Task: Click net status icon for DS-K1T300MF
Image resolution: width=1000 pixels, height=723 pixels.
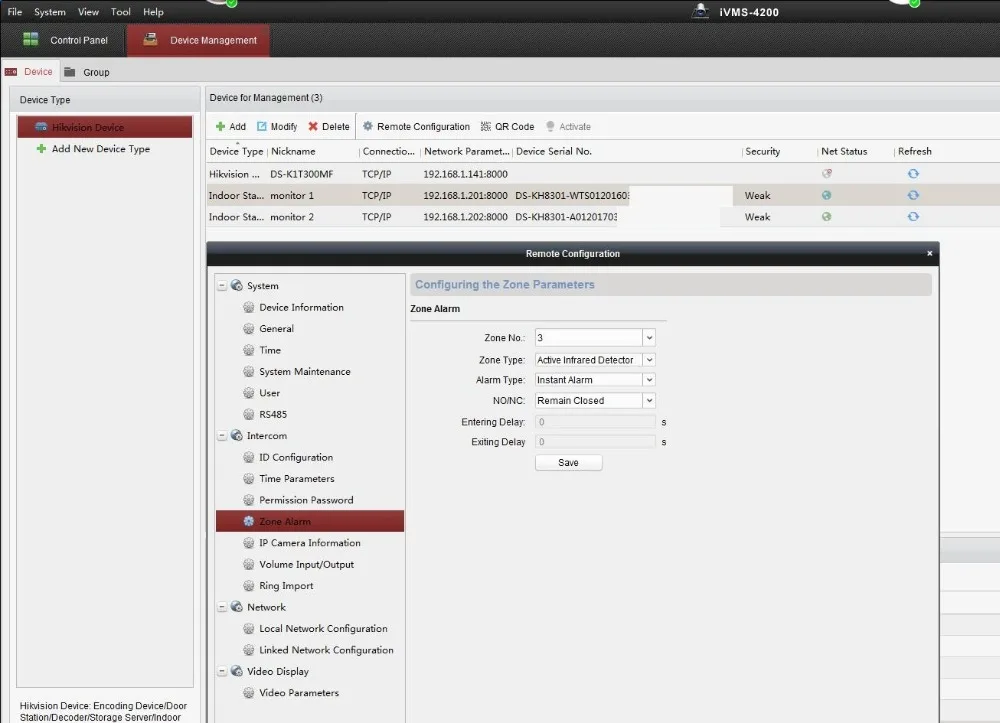Action: click(x=827, y=173)
